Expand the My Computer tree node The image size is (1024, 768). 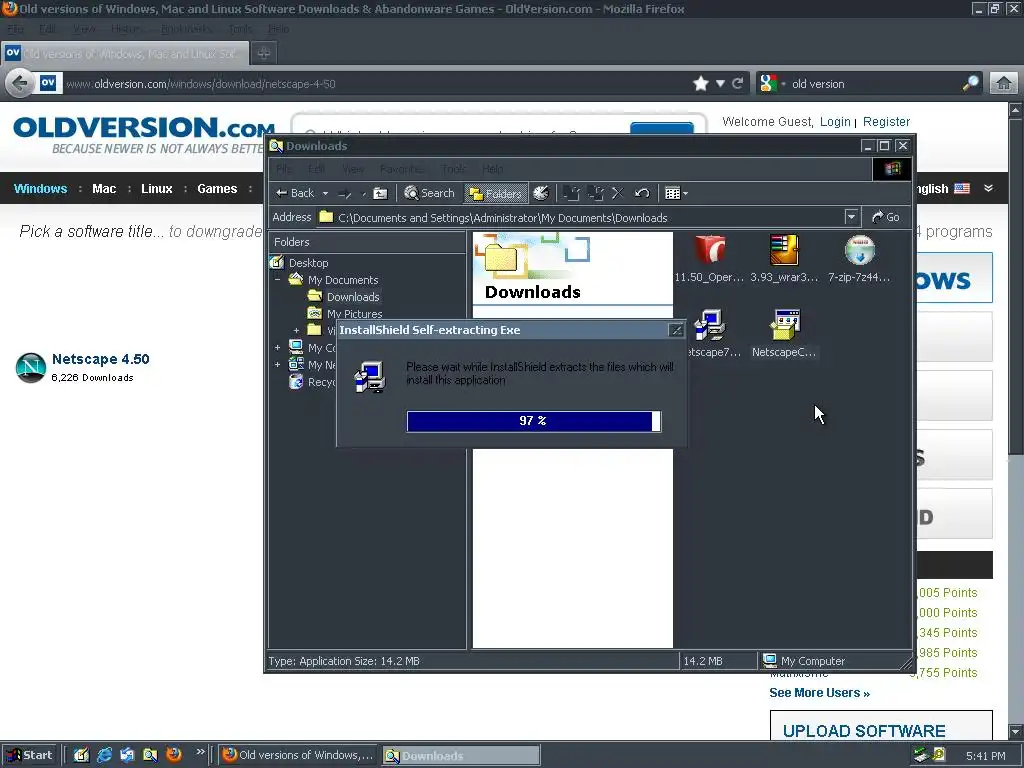(x=278, y=347)
